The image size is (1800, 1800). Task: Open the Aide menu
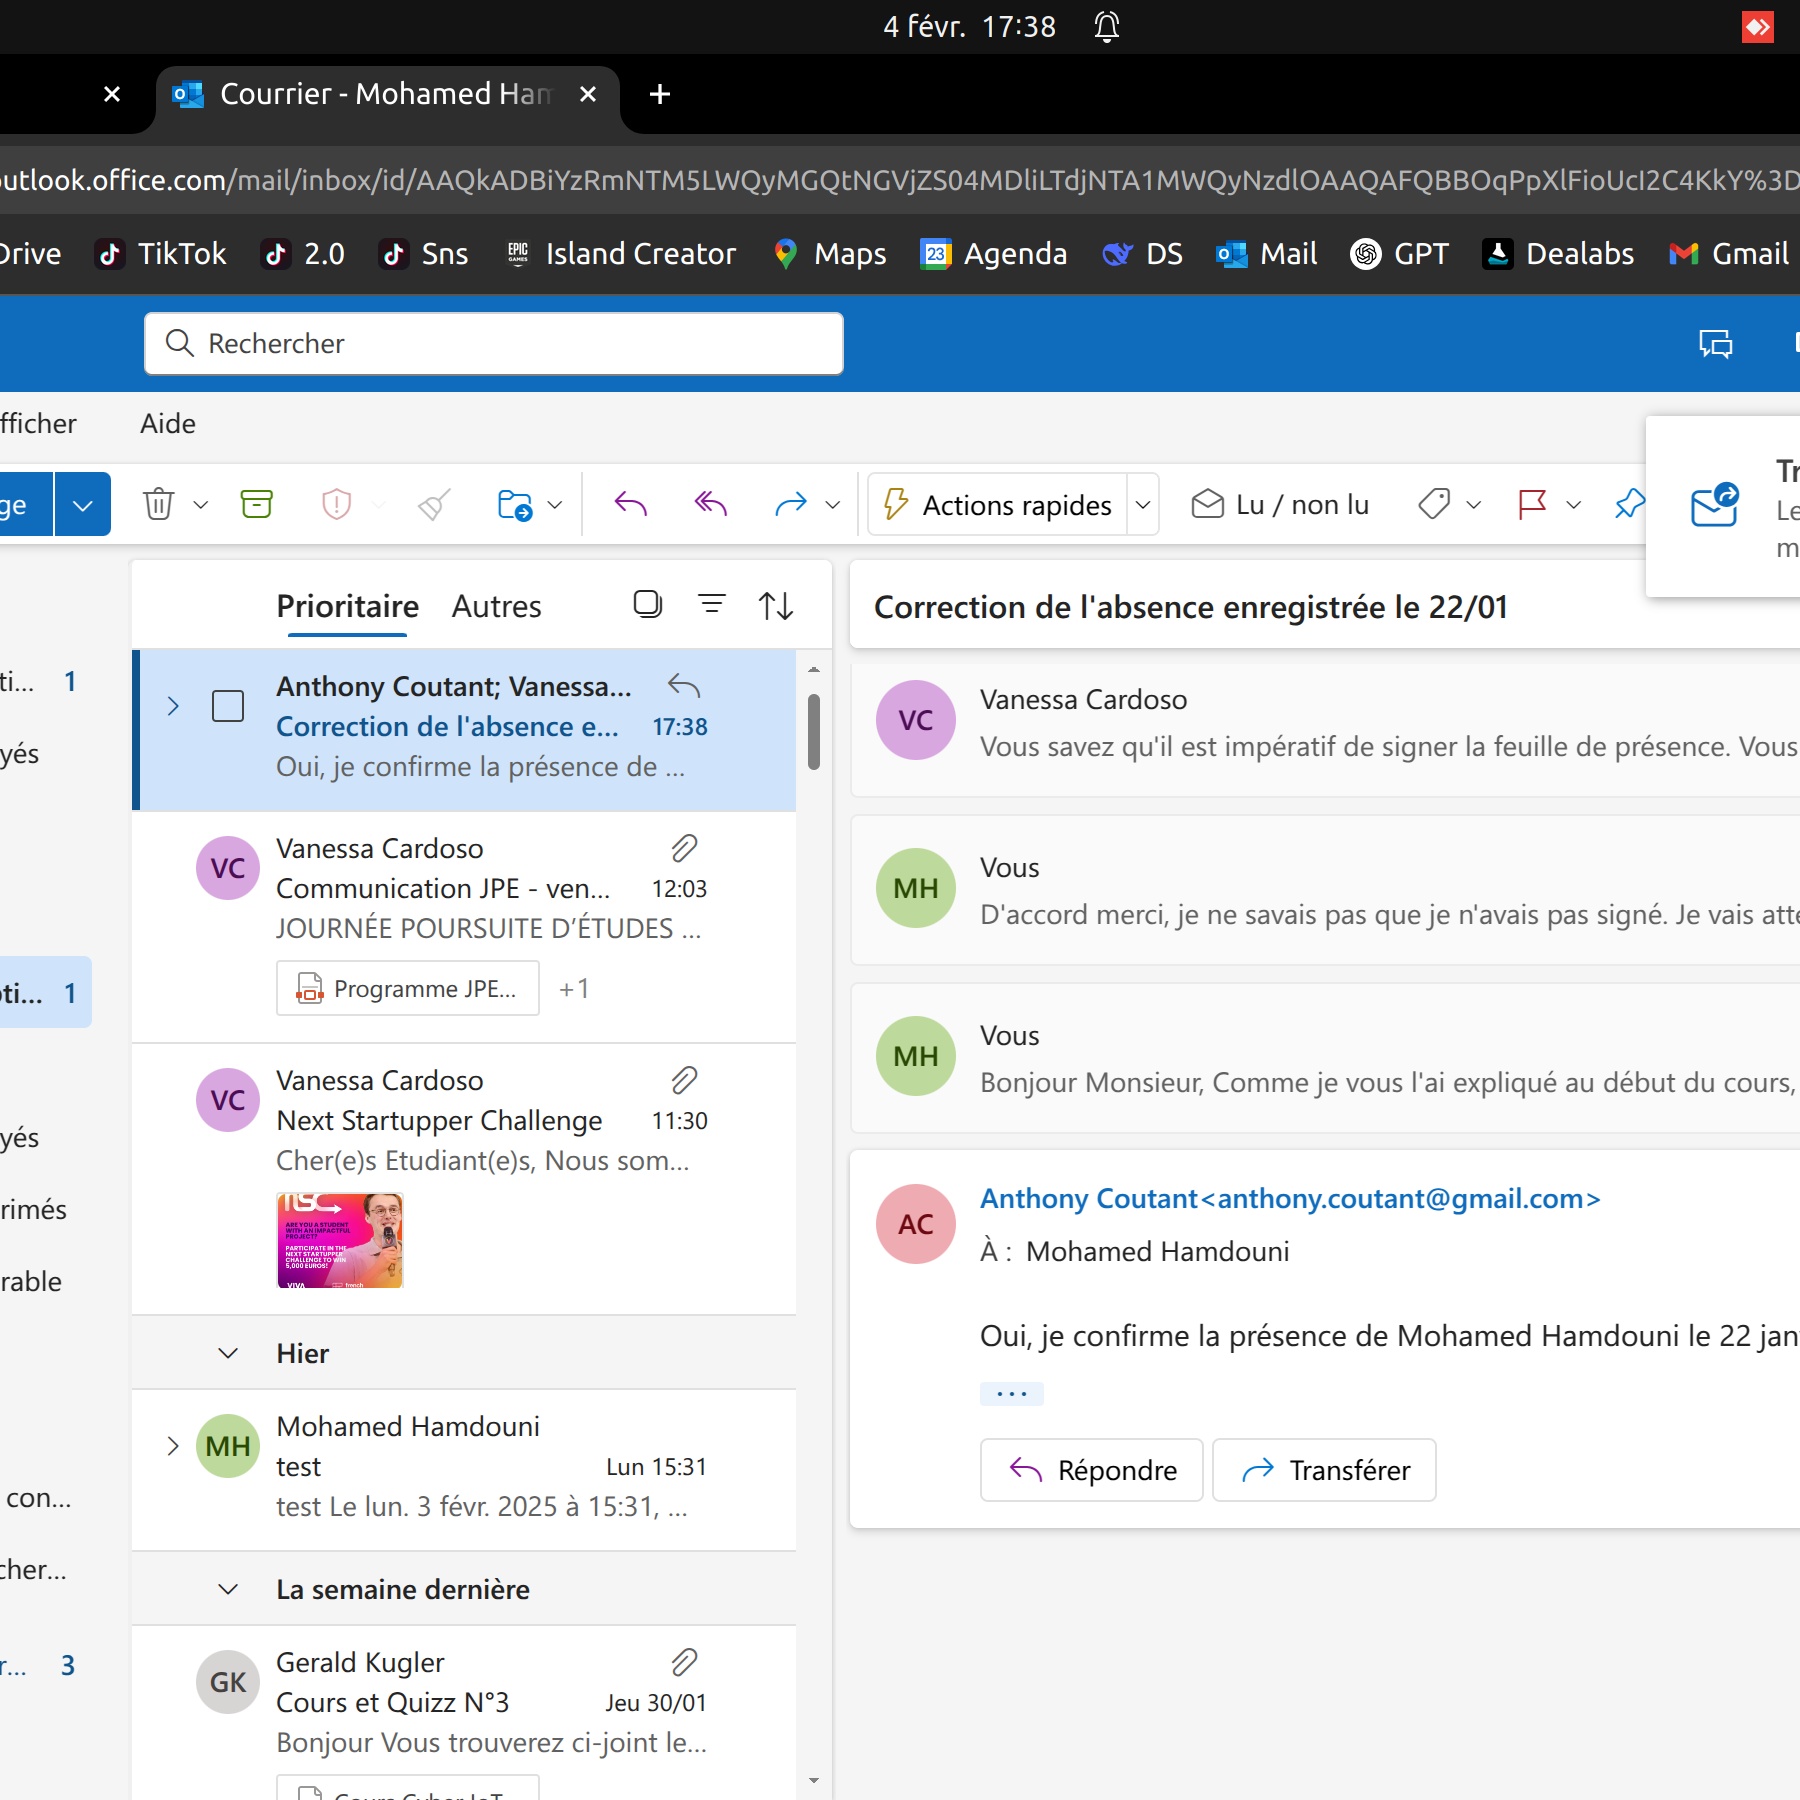[x=168, y=423]
